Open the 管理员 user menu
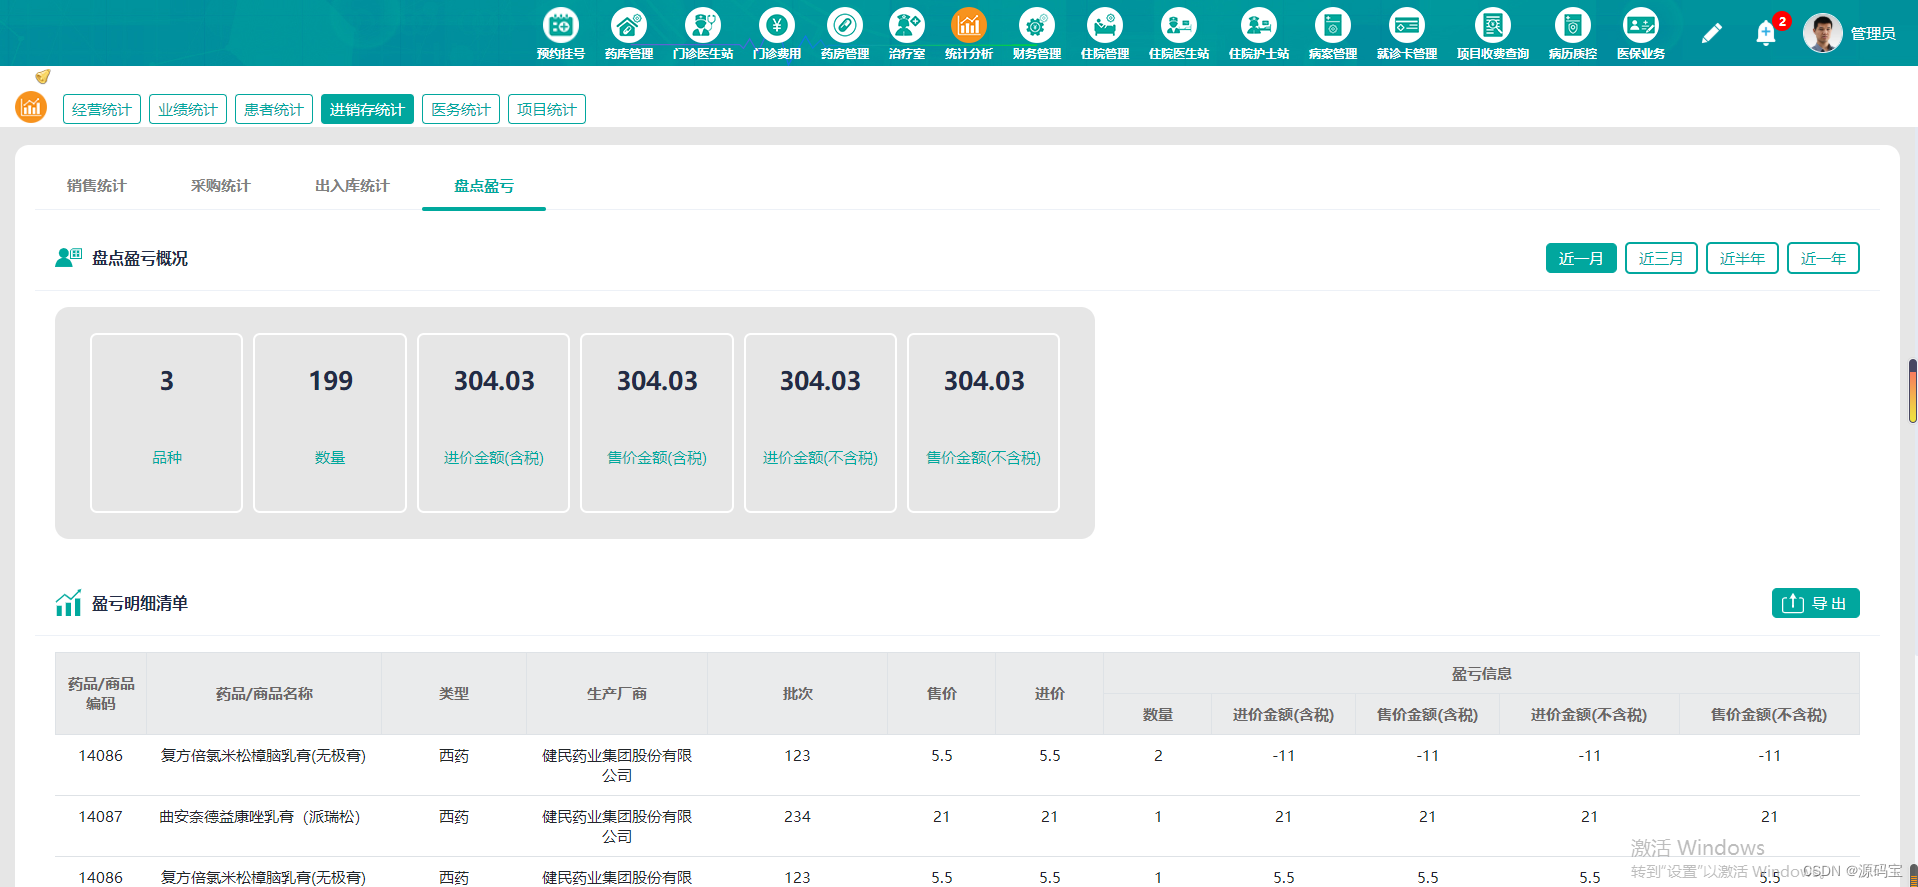Image resolution: width=1918 pixels, height=887 pixels. pyautogui.click(x=1872, y=33)
